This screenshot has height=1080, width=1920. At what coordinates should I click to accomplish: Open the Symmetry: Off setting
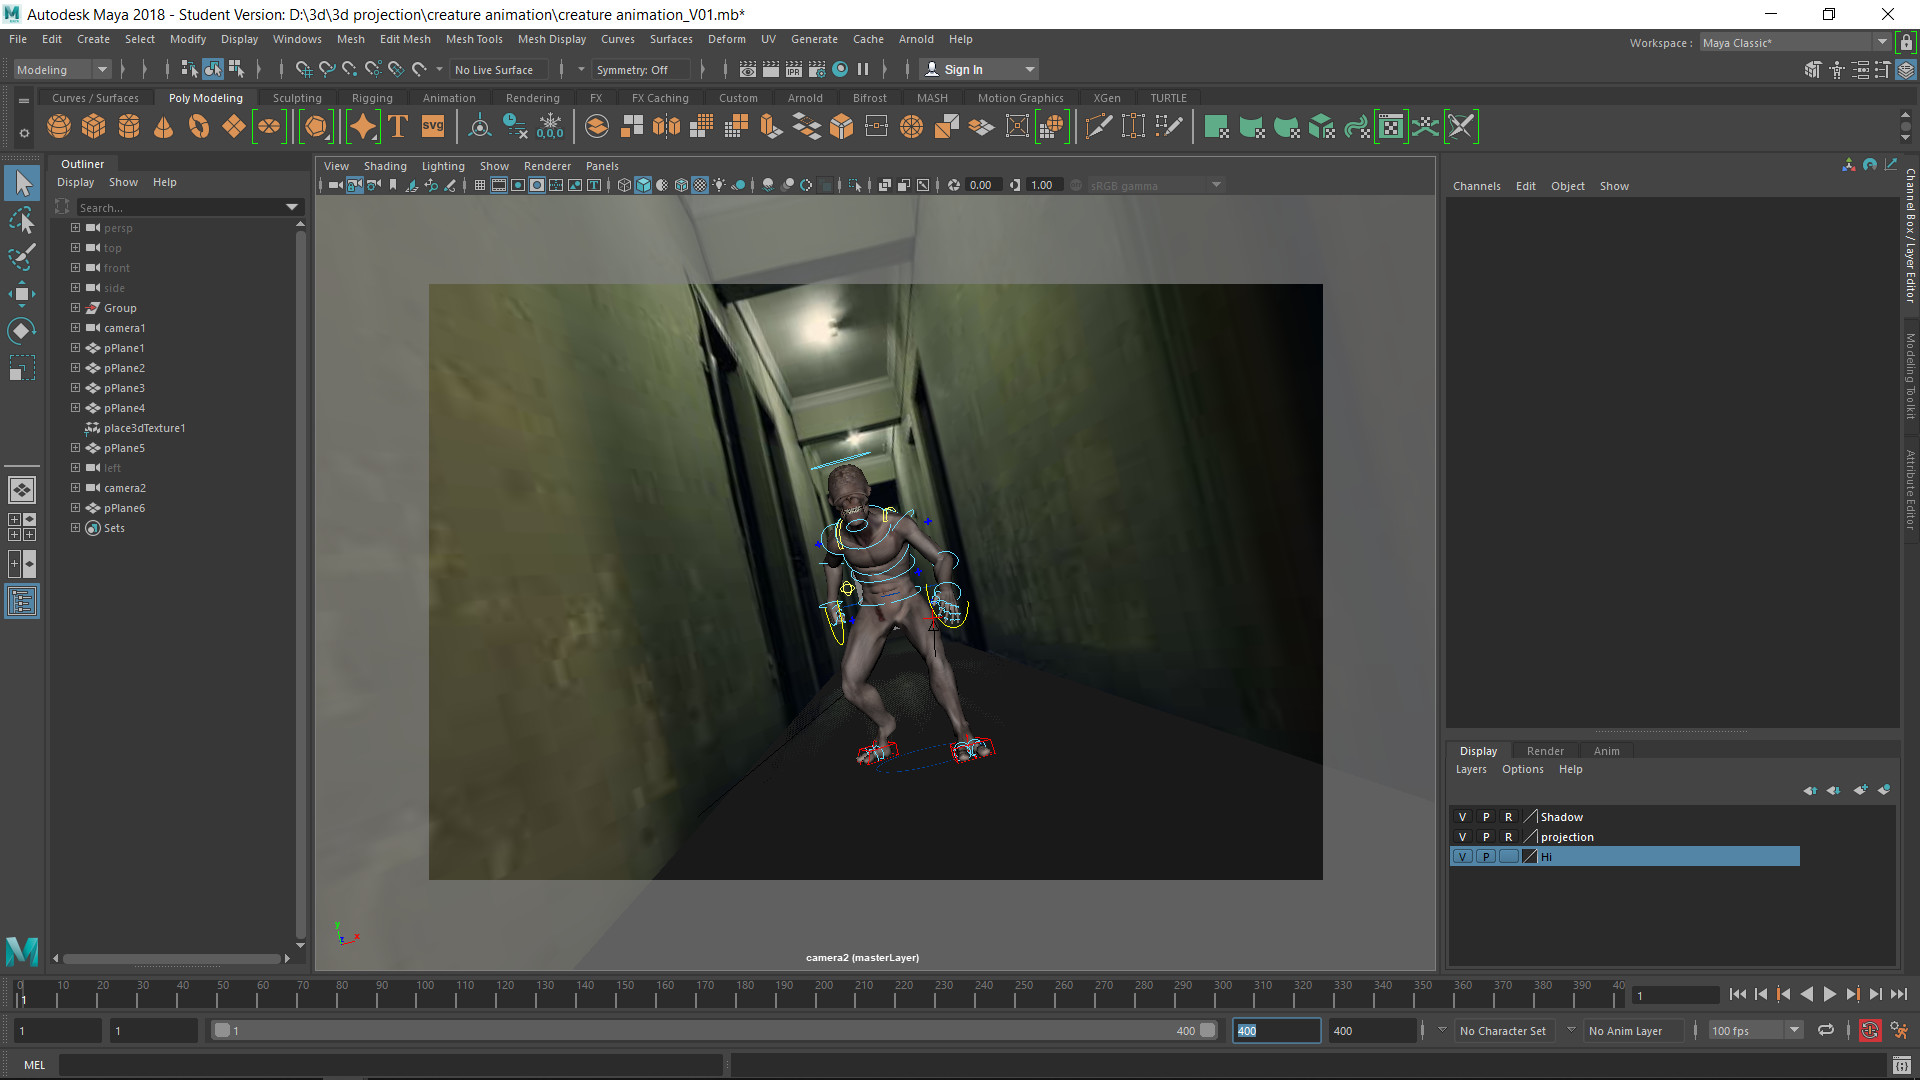[632, 70]
